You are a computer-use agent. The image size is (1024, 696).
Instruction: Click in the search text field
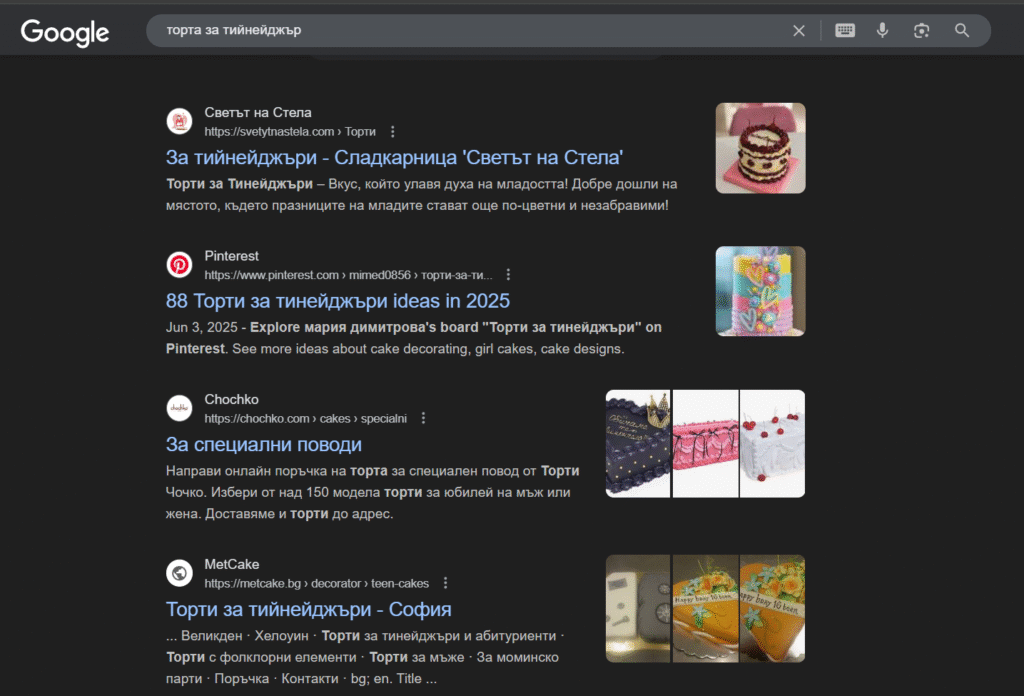(x=460, y=31)
